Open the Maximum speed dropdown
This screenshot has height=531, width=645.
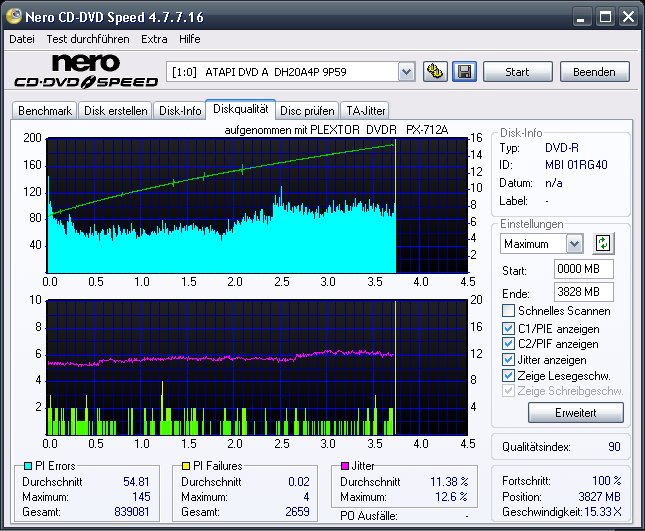[x=574, y=244]
